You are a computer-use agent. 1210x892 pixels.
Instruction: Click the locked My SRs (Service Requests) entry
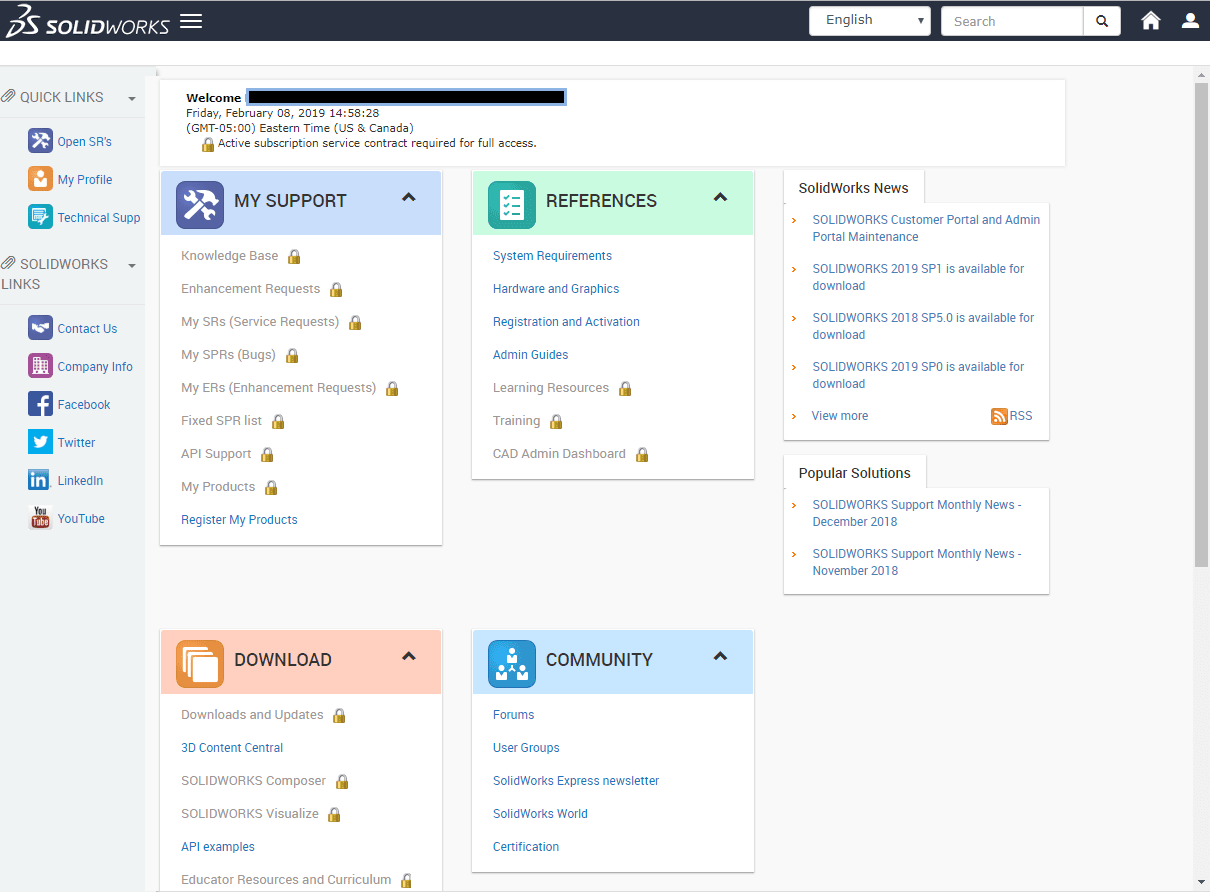pos(260,322)
